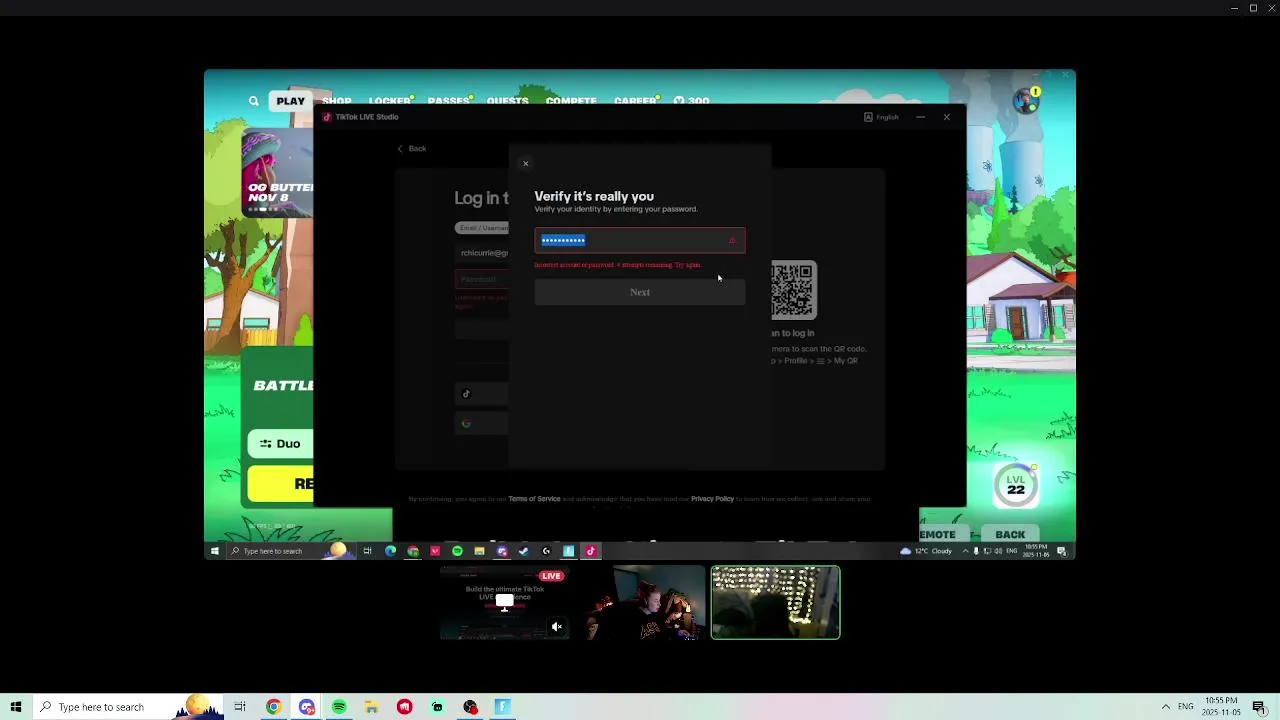Viewport: 1280px width, 720px height.
Task: Open Start button in shared-screen taskbar
Action: click(x=214, y=551)
